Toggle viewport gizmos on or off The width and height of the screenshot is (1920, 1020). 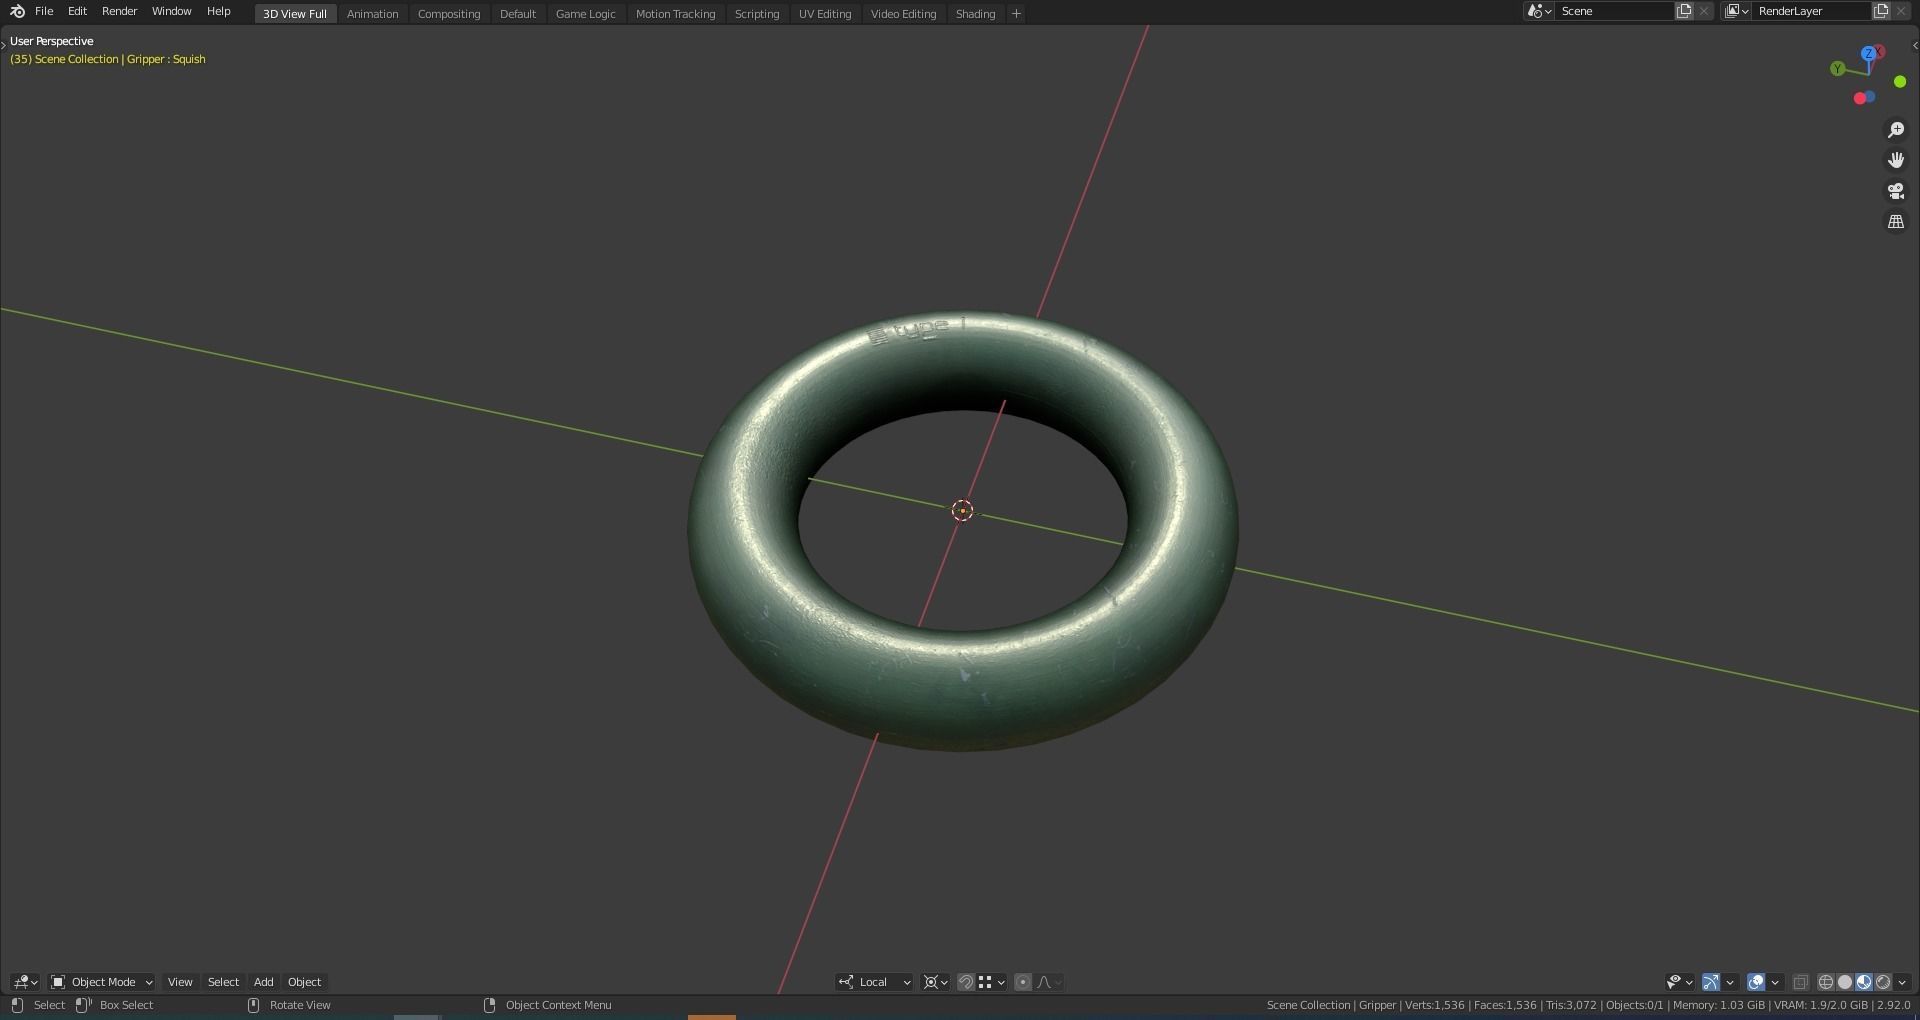1711,982
